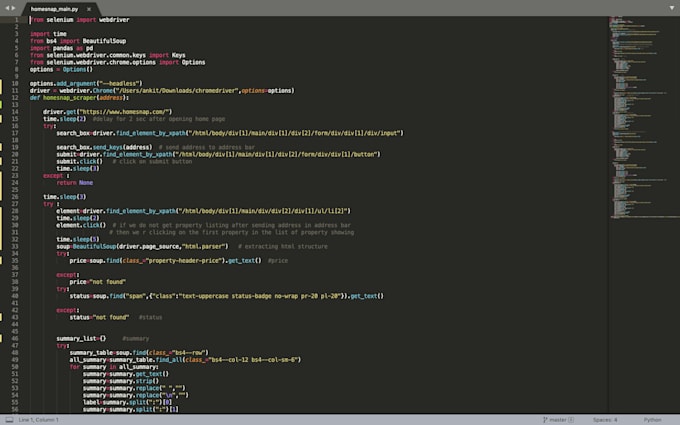
Task: Click the 'return None' line
Action: tap(75, 183)
